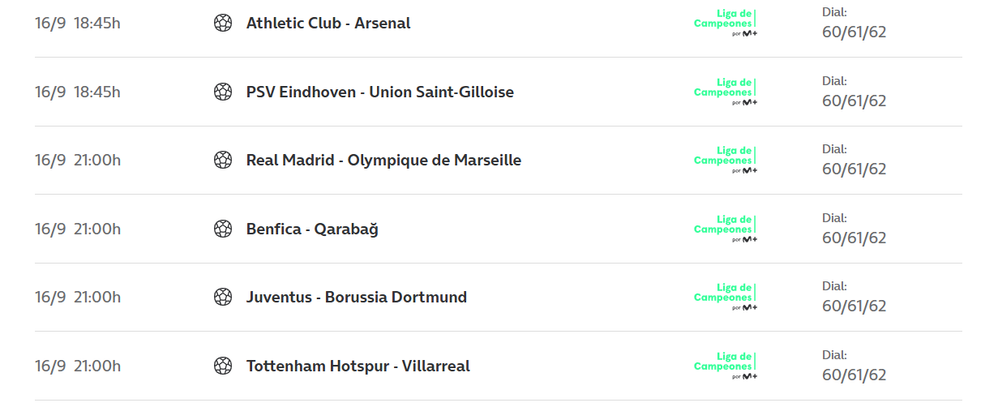Screen dimensions: 998x403
Task: Click the football icon beside Real Madrid match
Action: pyautogui.click(x=223, y=160)
